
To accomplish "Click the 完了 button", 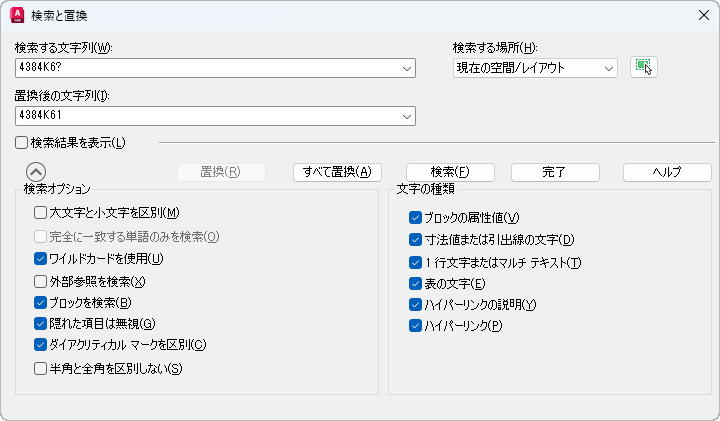I will click(x=554, y=172).
